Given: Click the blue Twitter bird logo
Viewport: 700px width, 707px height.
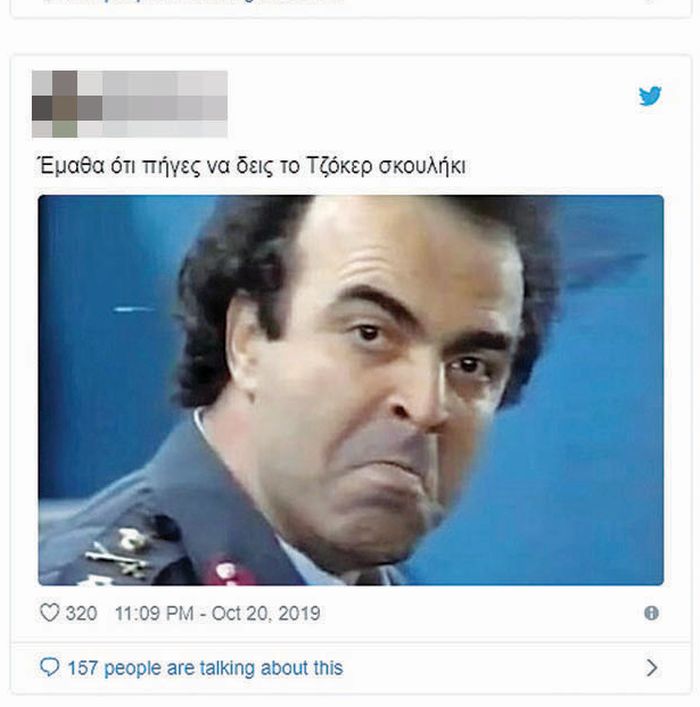Looking at the screenshot, I should (x=650, y=96).
